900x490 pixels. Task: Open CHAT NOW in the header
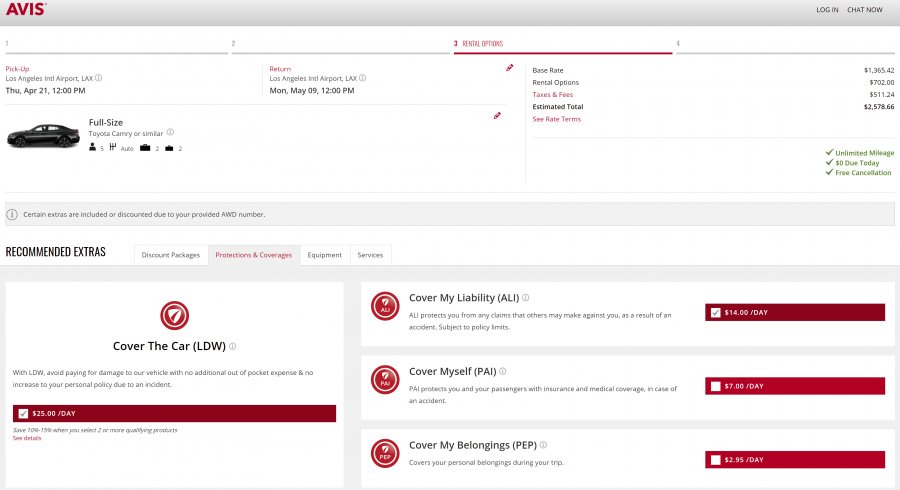point(865,10)
